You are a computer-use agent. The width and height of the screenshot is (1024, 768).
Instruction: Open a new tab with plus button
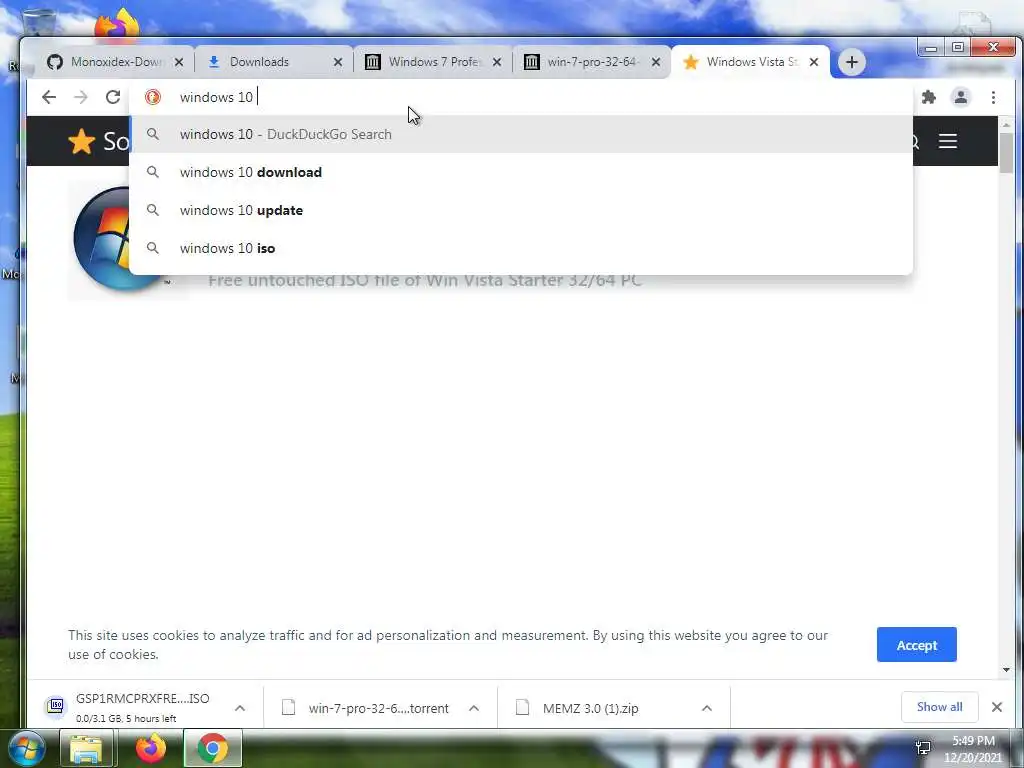(x=852, y=62)
